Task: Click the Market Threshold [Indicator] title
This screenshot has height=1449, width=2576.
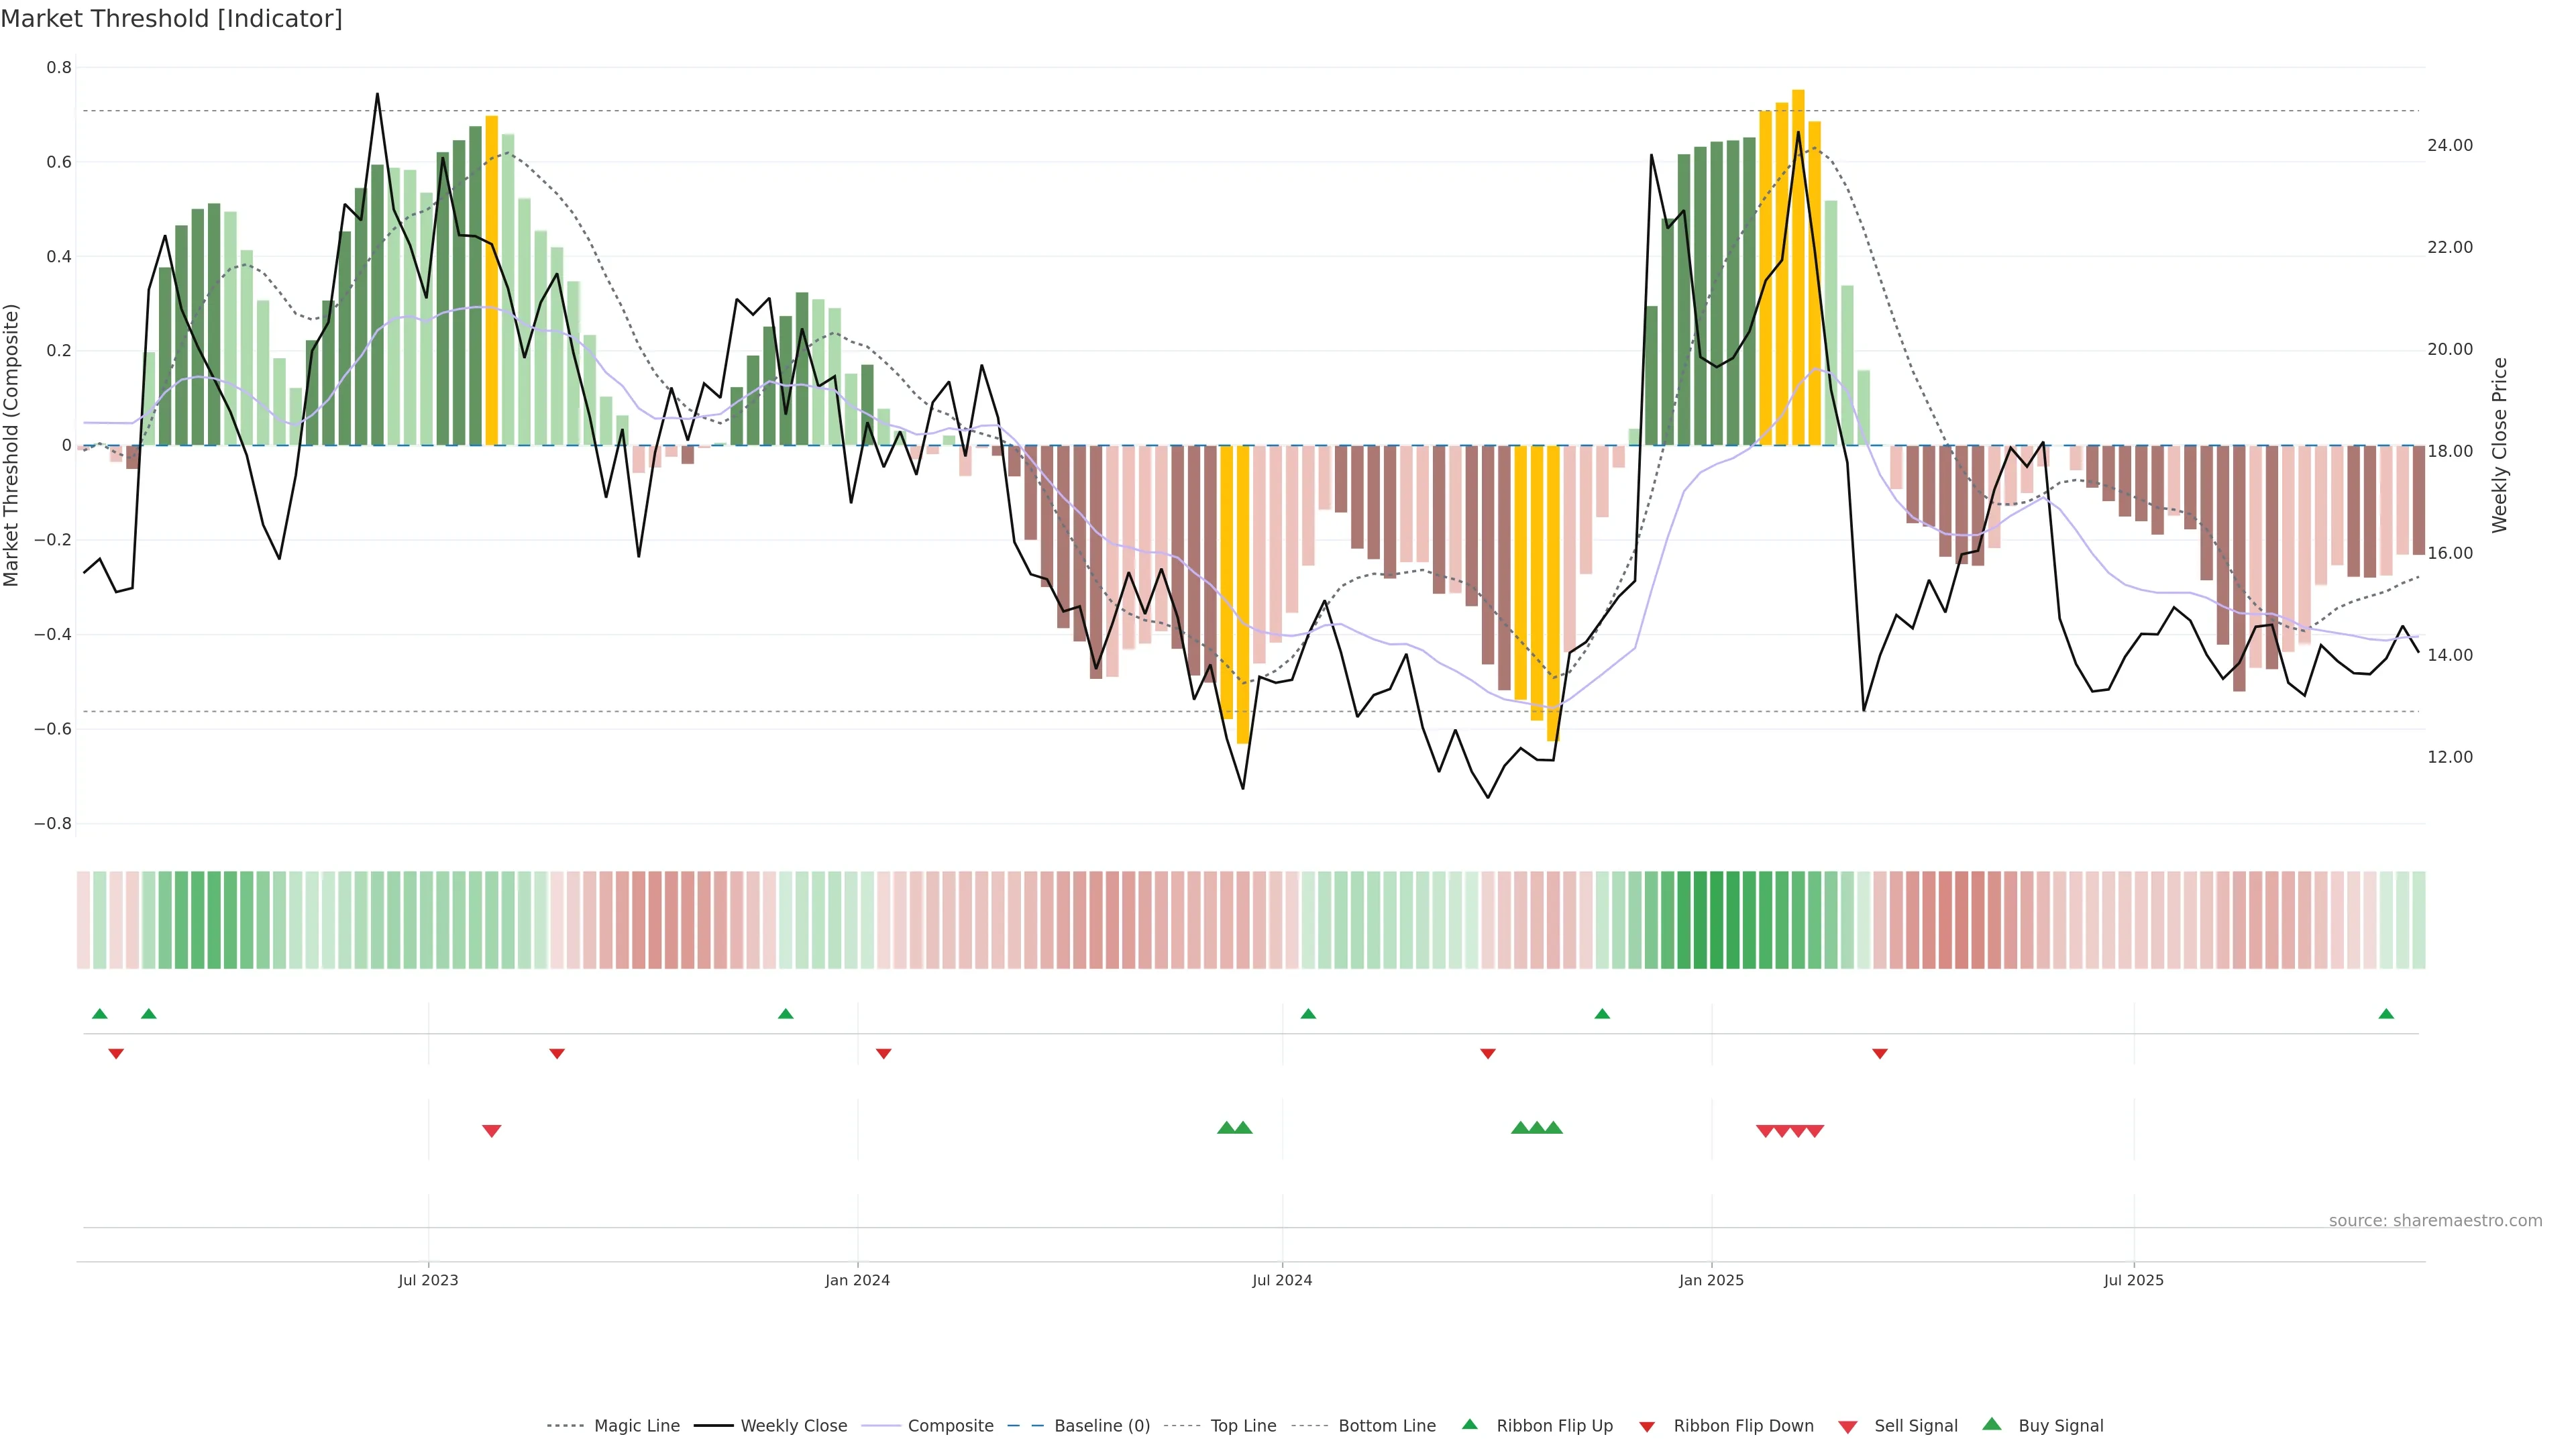Action: click(x=171, y=19)
